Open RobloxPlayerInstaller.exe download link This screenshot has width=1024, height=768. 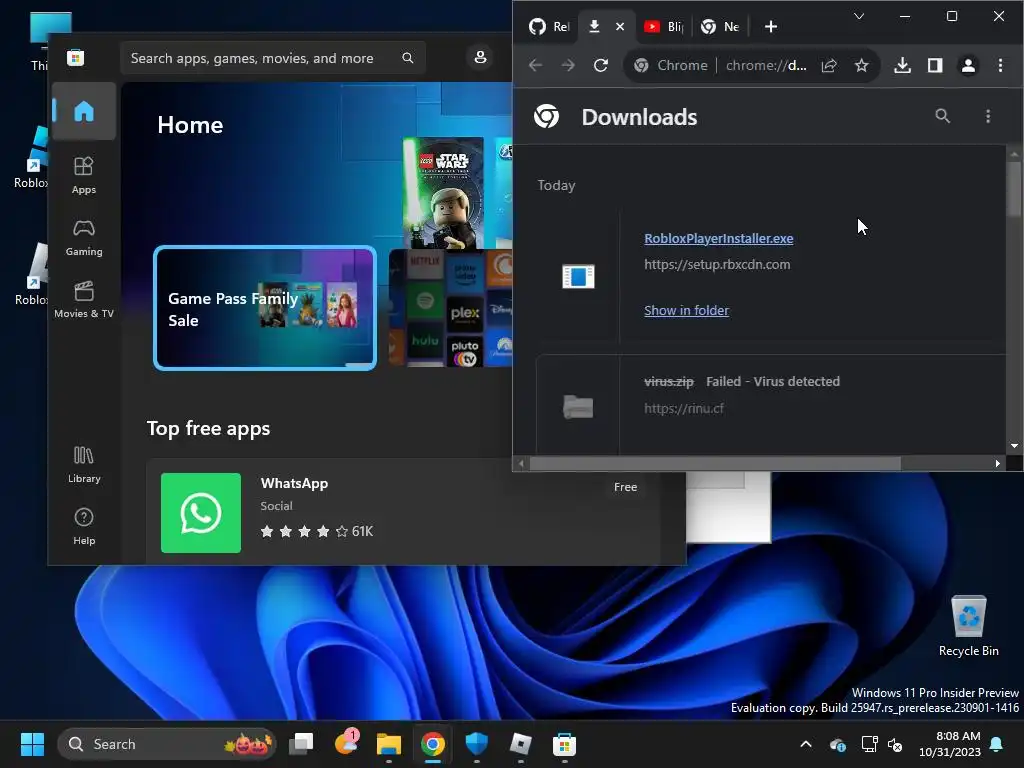tap(718, 238)
